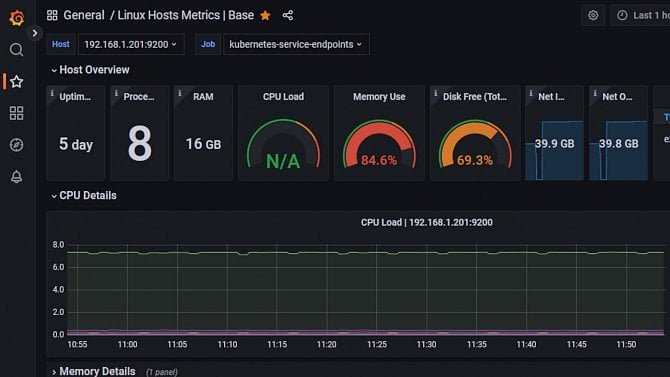Show info icon on Disk Free panel
Viewport: 670px width, 377px height.
point(436,93)
